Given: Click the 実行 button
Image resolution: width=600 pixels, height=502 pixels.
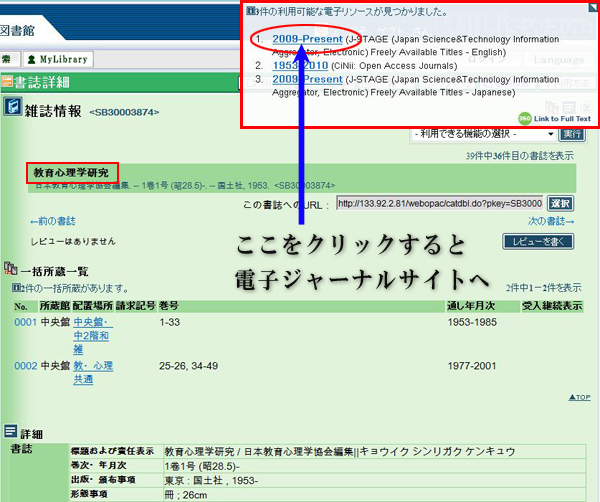Looking at the screenshot, I should [x=572, y=134].
